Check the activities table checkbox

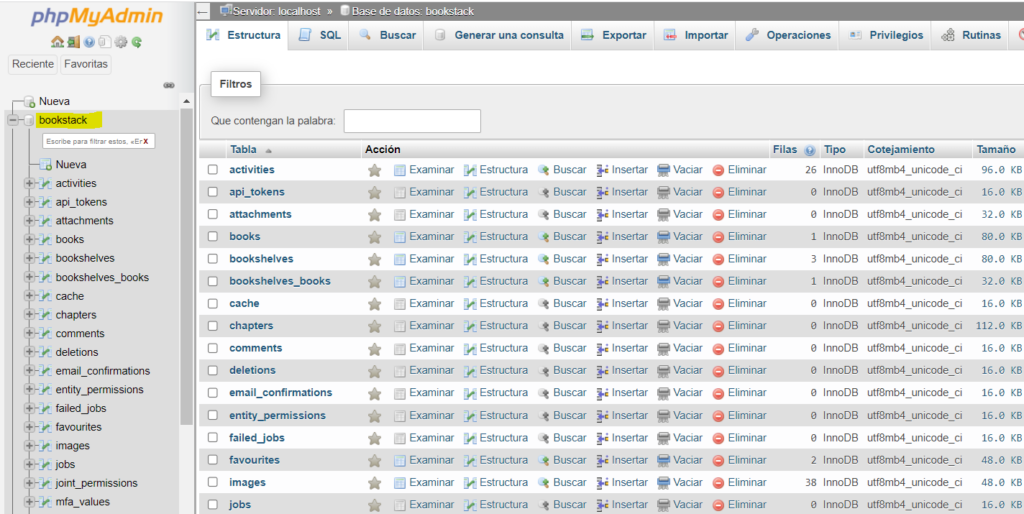(213, 170)
